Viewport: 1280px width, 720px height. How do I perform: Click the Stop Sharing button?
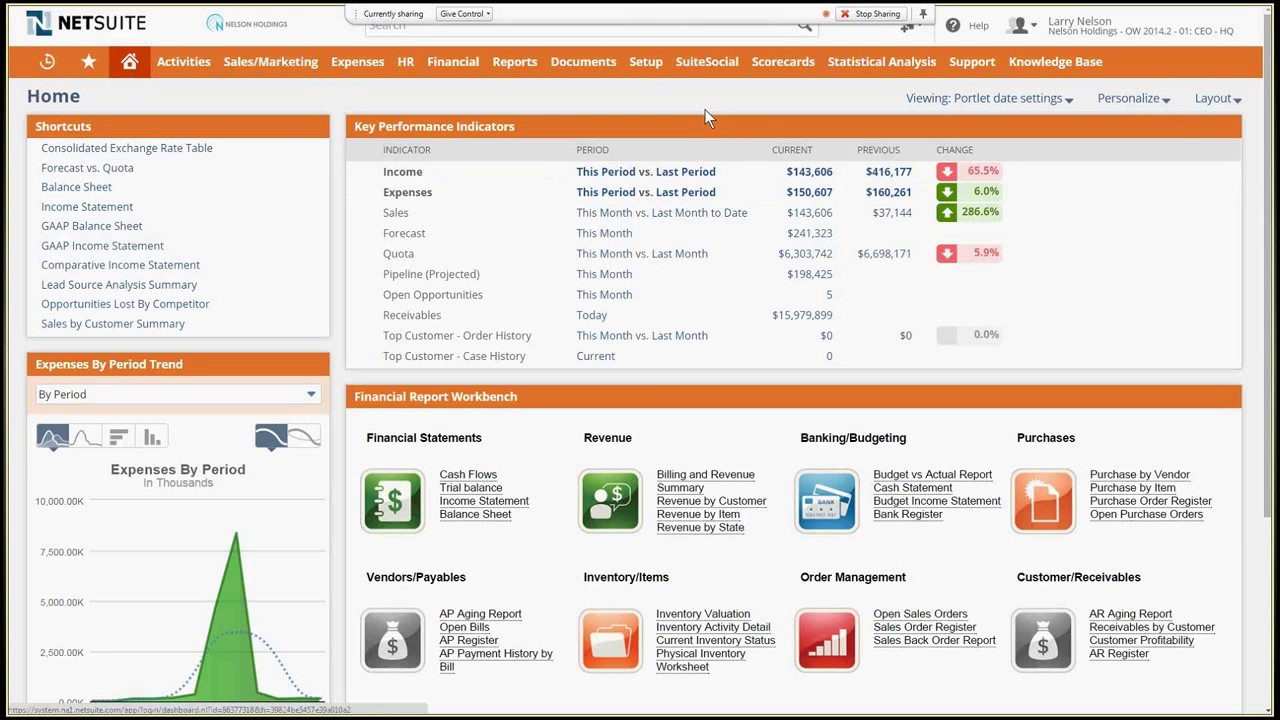pyautogui.click(x=870, y=14)
